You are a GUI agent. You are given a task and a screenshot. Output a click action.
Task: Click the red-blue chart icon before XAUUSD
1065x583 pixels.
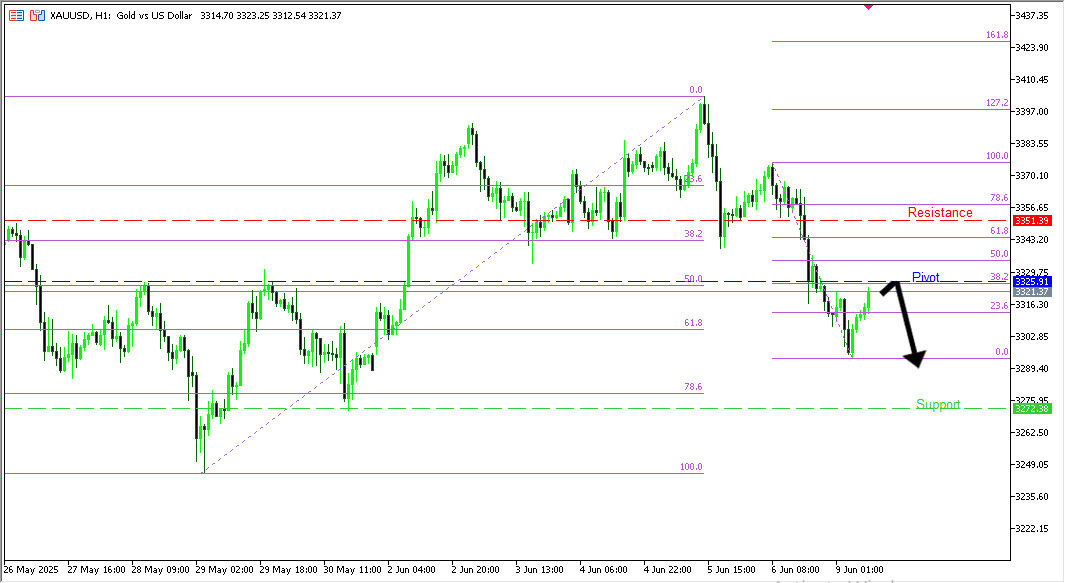37,16
